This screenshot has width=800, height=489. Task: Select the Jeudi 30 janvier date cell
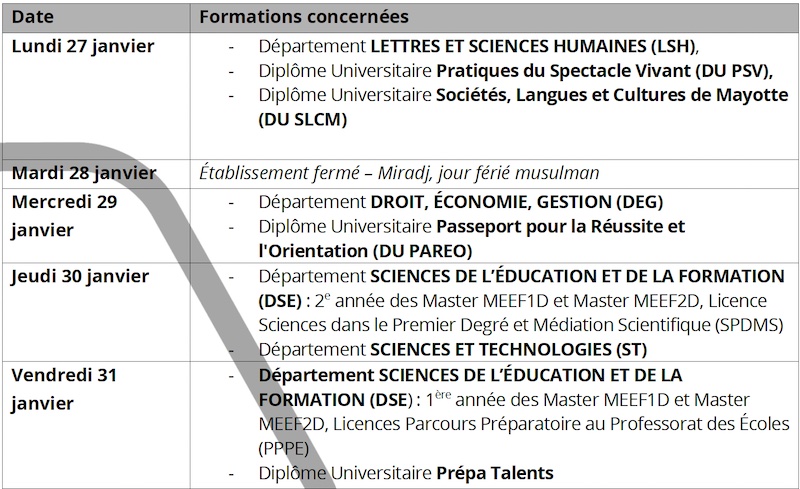click(96, 312)
